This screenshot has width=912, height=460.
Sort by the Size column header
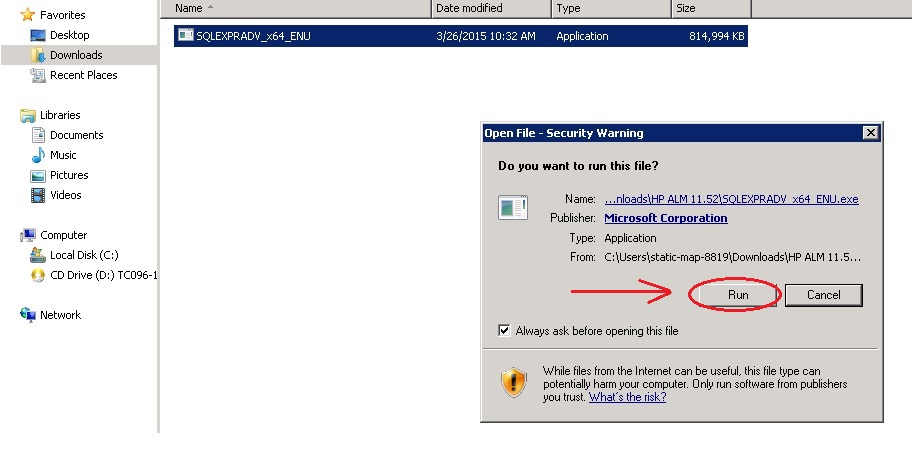click(x=711, y=8)
